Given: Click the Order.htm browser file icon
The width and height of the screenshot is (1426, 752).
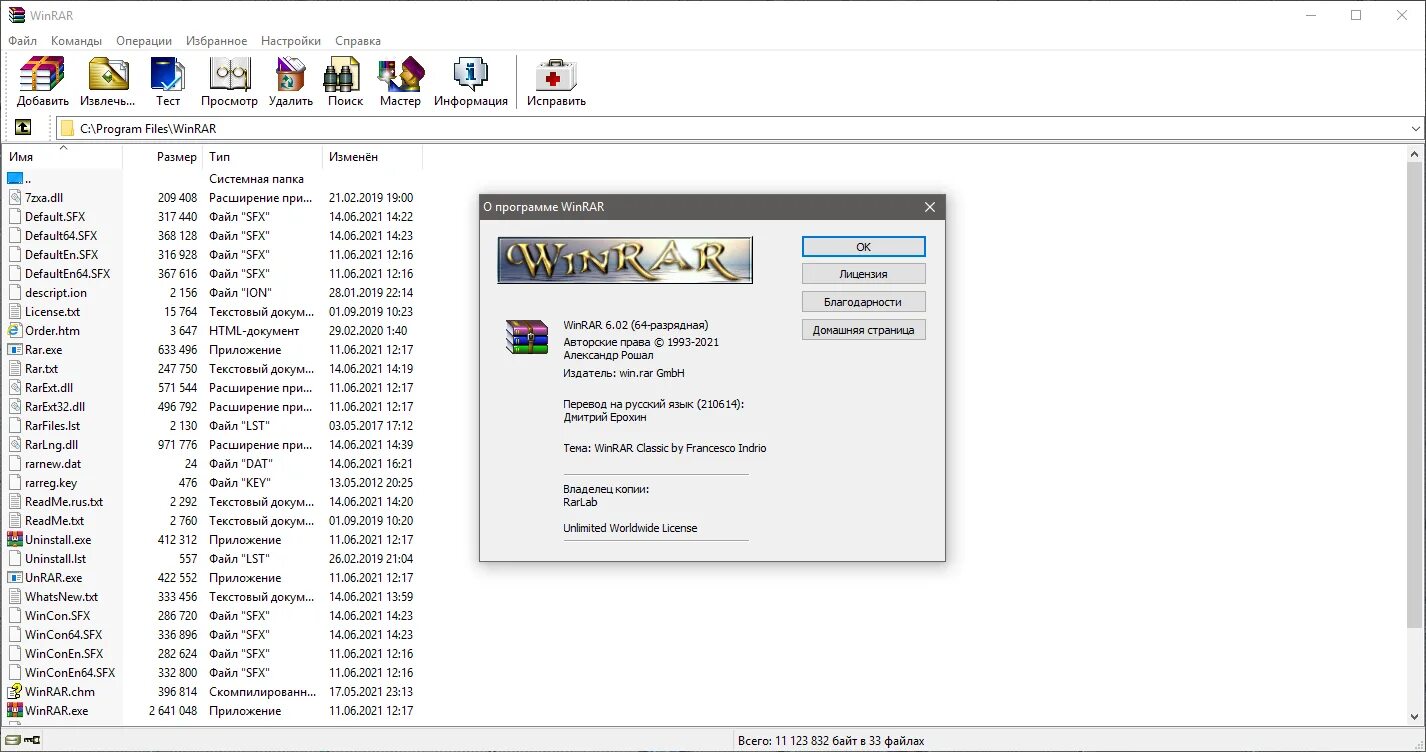Looking at the screenshot, I should tap(15, 331).
